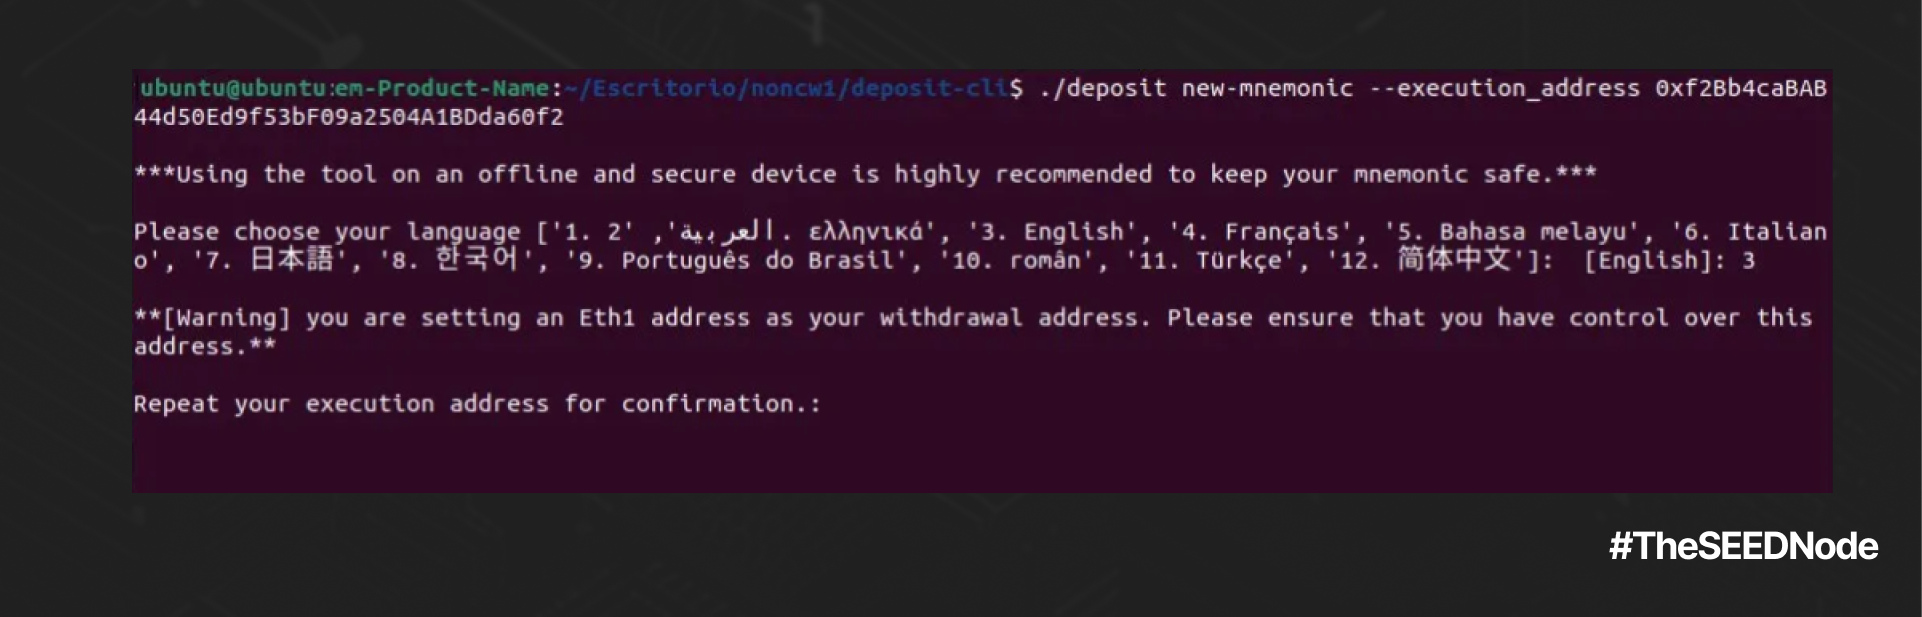Viewport: 1922px width, 617px height.
Task: Click the [English]: 3 input answer
Action: tap(1669, 261)
